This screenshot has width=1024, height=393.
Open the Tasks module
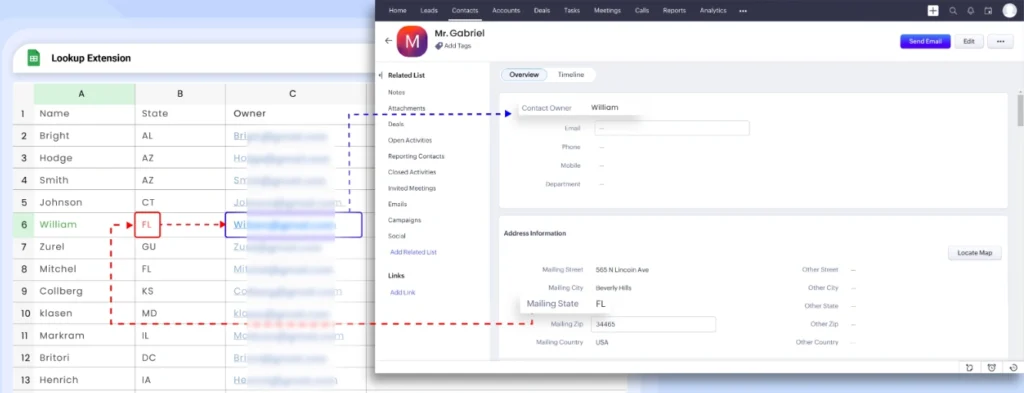[x=572, y=10]
